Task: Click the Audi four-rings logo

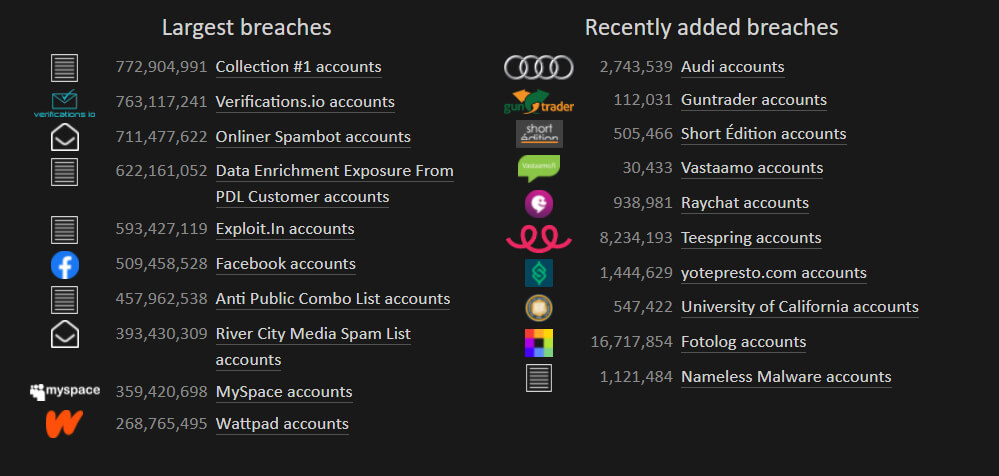Action: pyautogui.click(x=538, y=67)
